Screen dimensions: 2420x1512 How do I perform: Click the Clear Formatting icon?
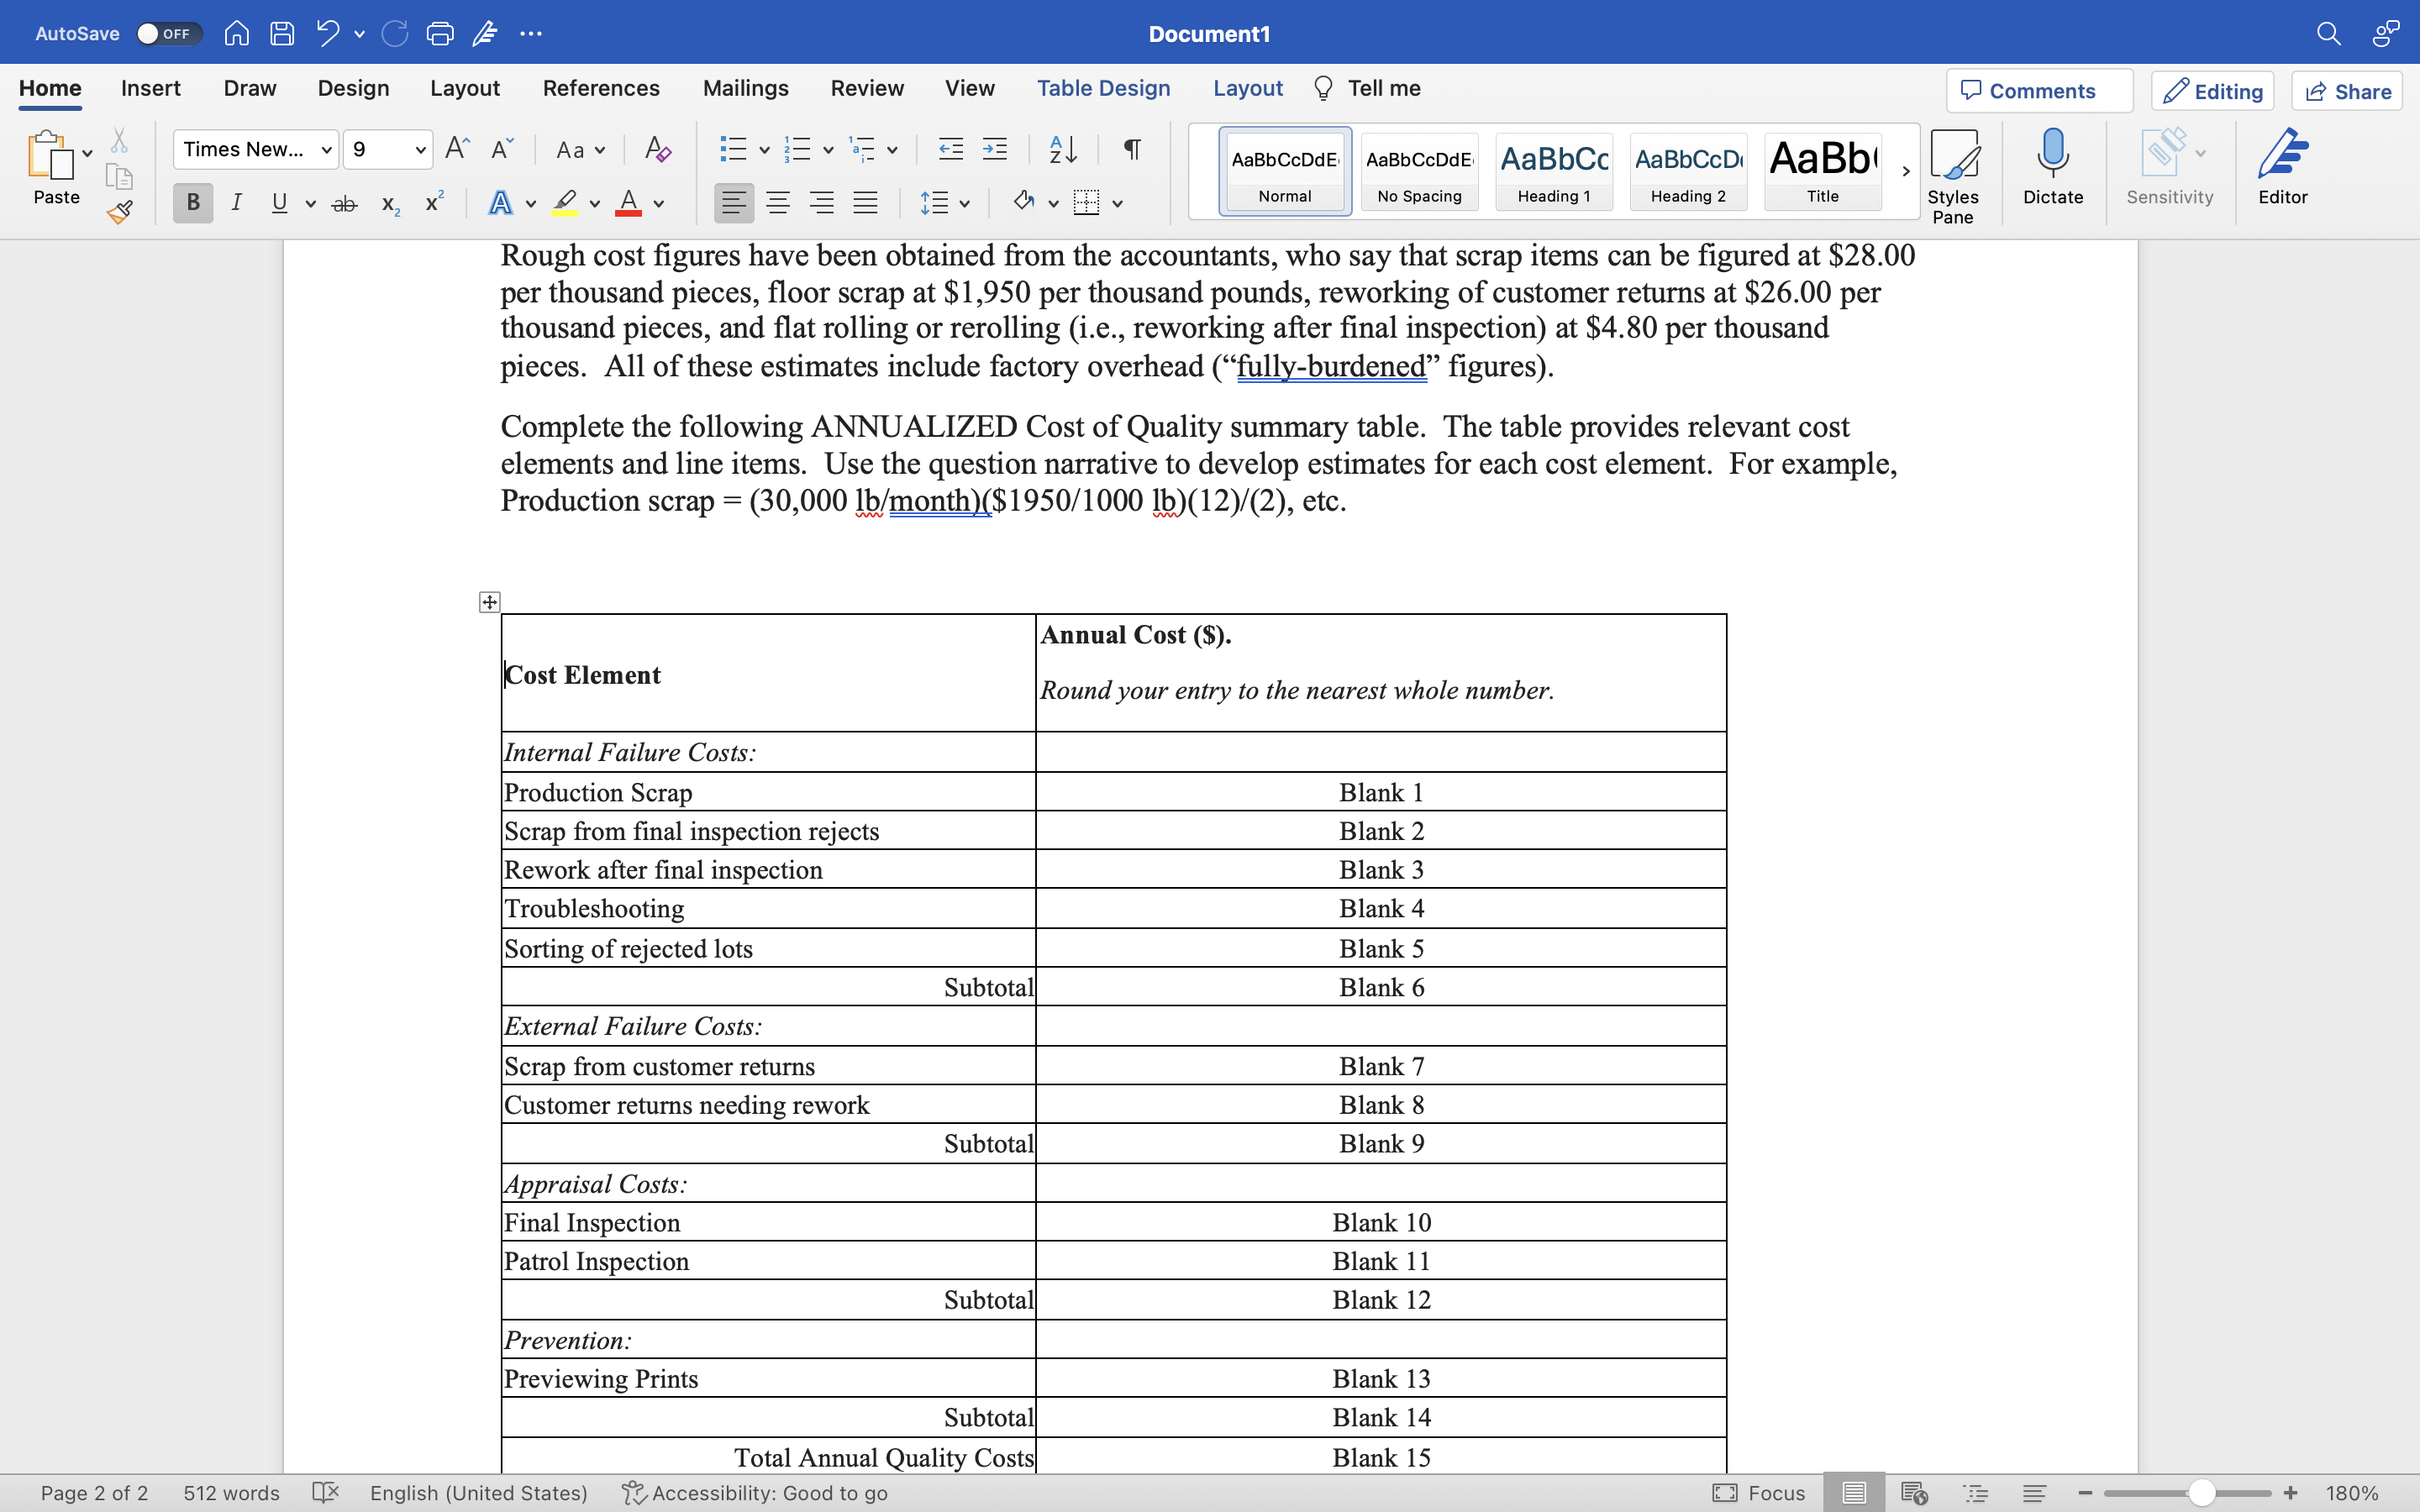[657, 150]
